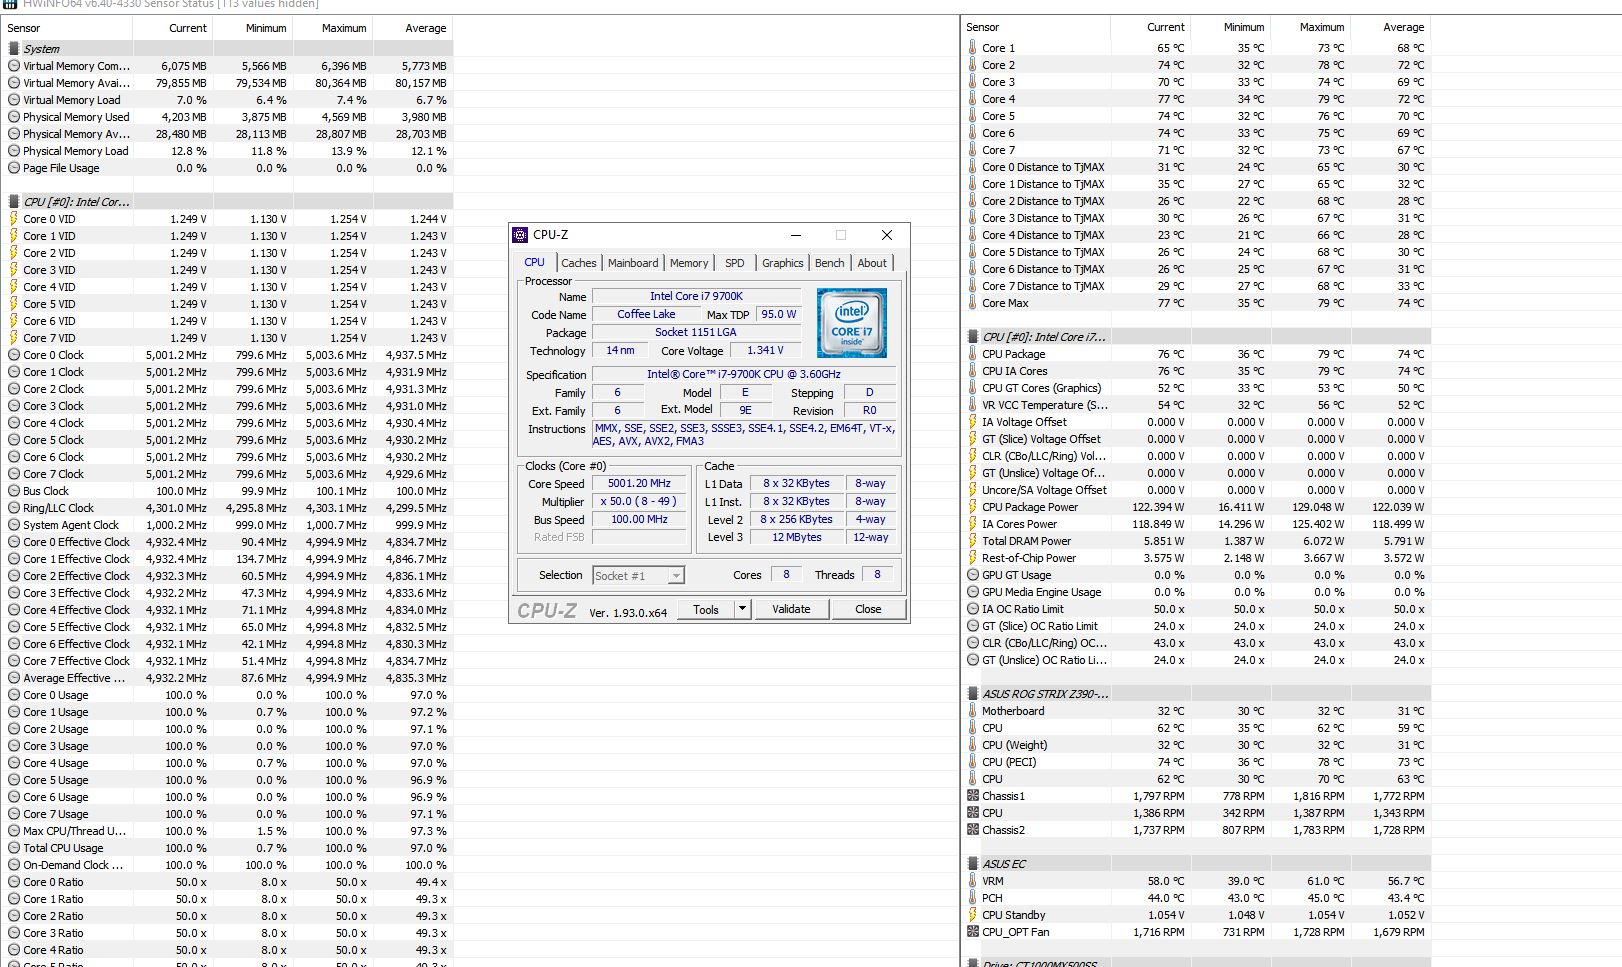Viewport: 1622px width, 967px height.
Task: Select the Uncore/SA Voltage Offset row
Action: click(1197, 490)
